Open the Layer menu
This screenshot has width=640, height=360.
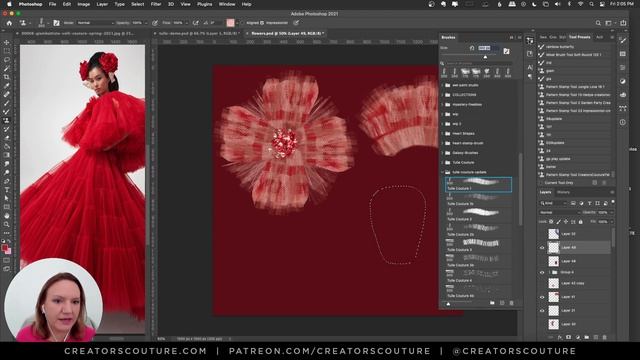point(102,4)
